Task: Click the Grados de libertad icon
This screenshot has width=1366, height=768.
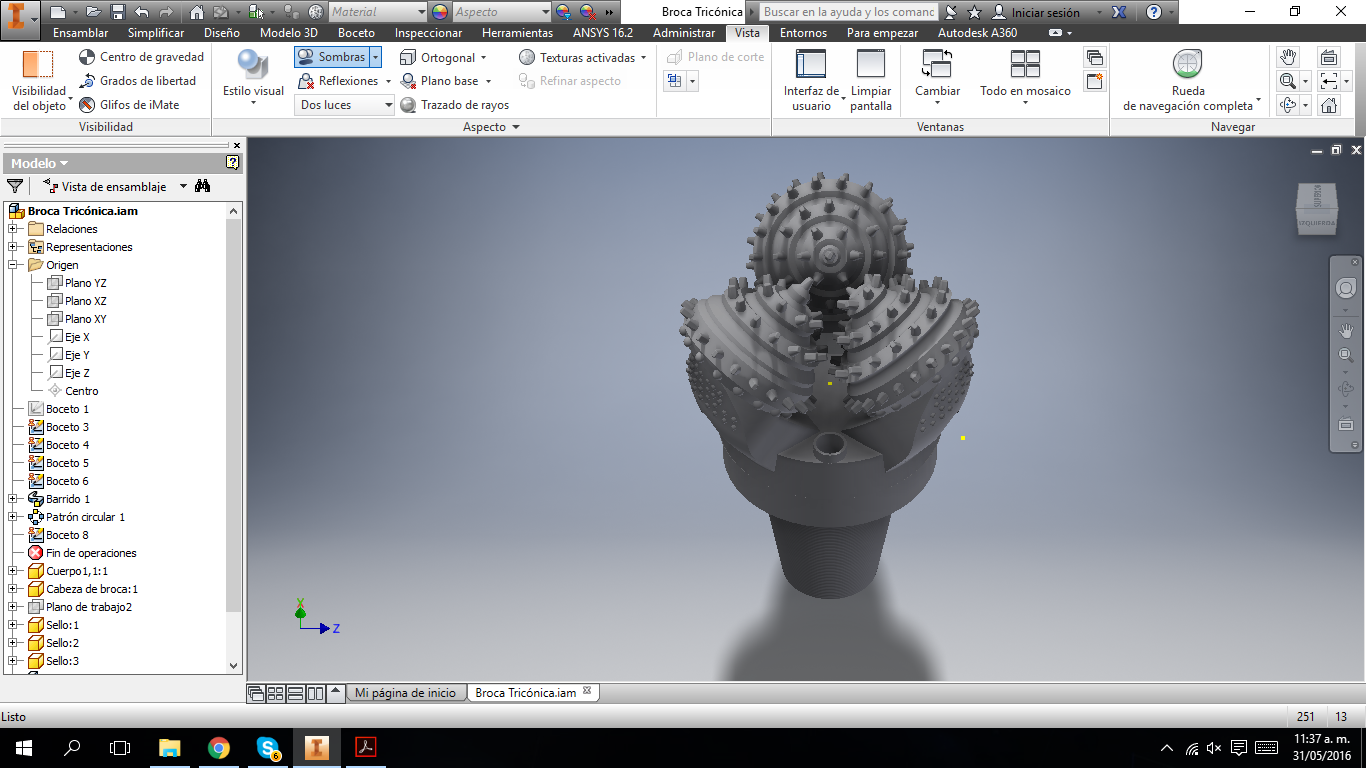Action: (88, 81)
